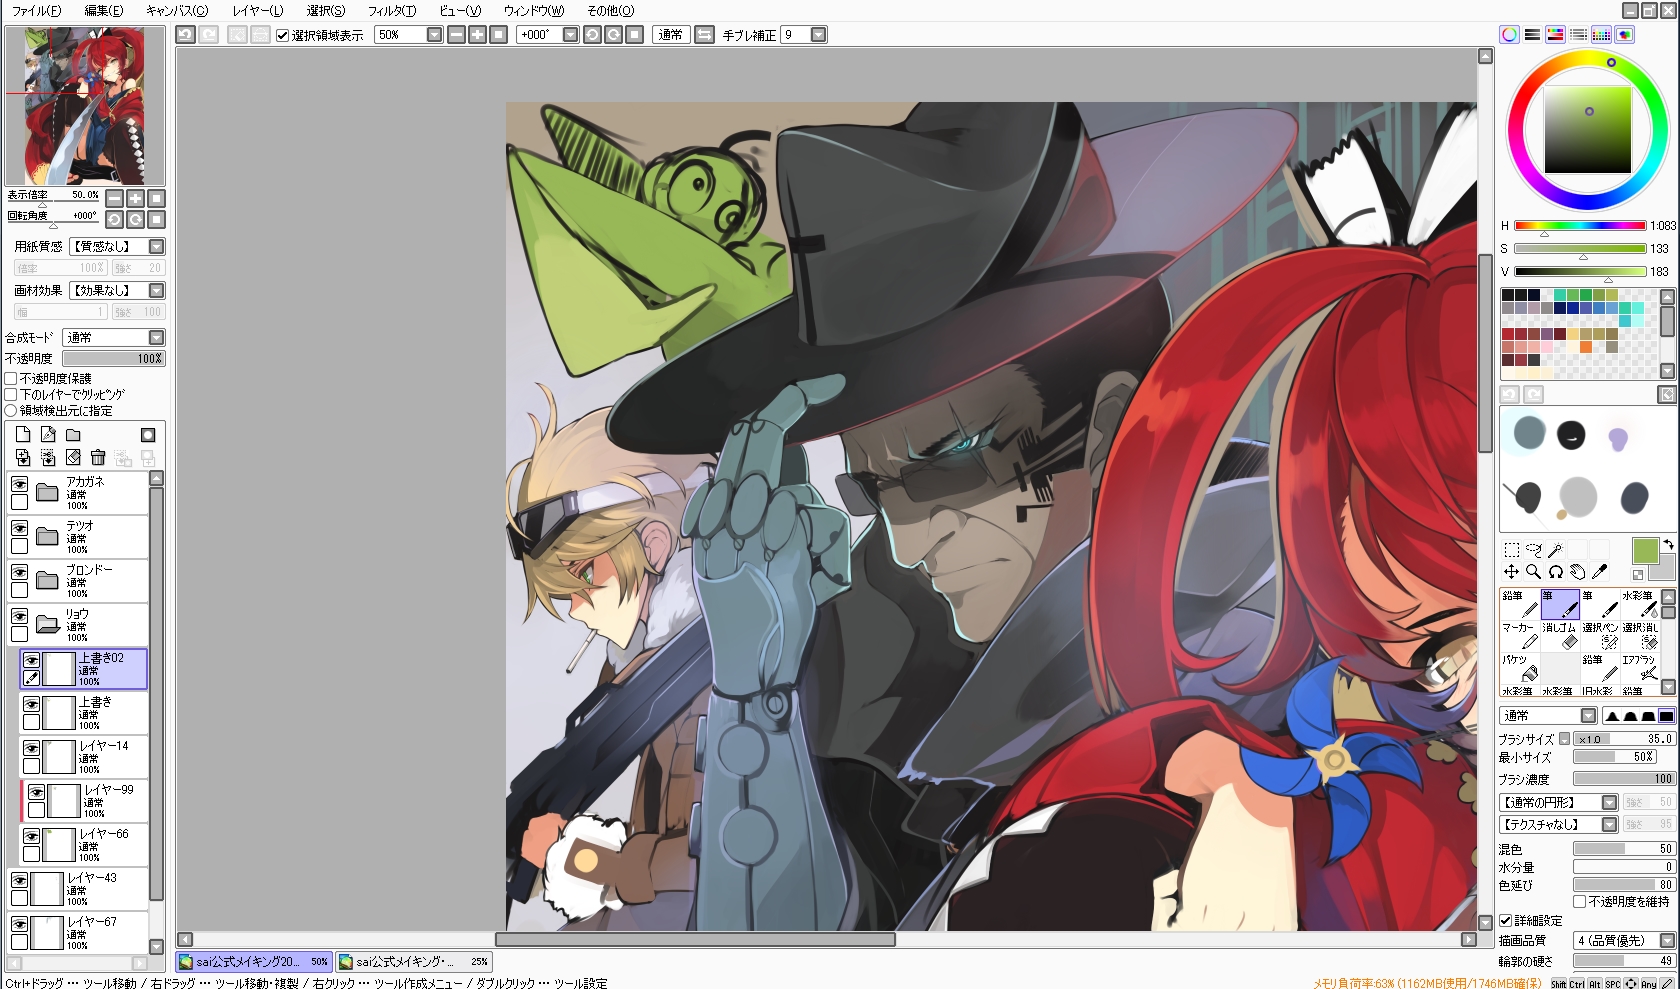The image size is (1680, 989).
Task: Toggle the 選択領域表示 checkbox
Action: coord(282,35)
